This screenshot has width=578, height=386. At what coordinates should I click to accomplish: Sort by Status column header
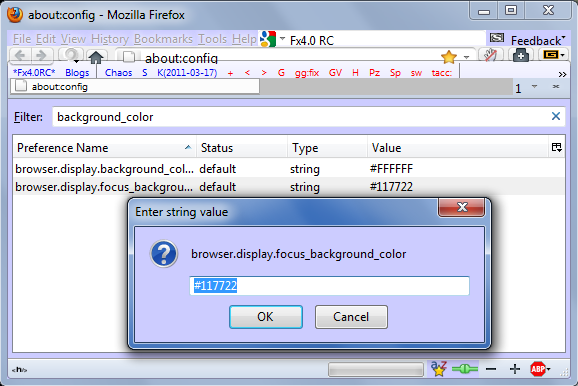pos(242,148)
